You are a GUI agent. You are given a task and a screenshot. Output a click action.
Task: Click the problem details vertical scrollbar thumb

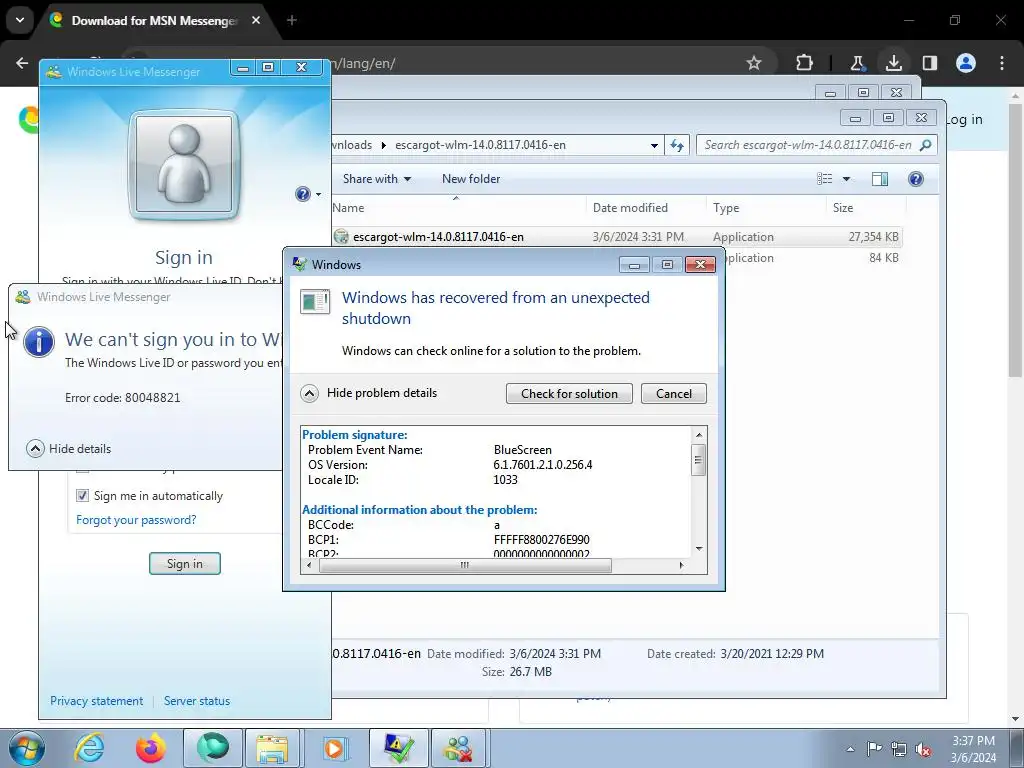pos(698,460)
